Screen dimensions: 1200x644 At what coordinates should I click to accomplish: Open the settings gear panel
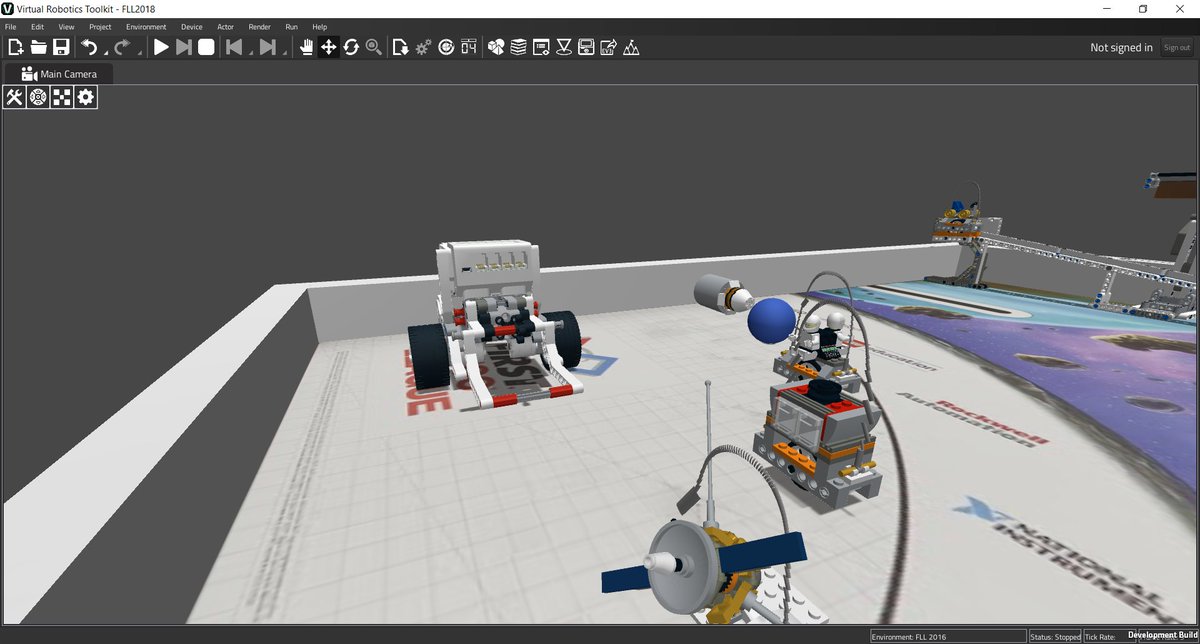85,97
